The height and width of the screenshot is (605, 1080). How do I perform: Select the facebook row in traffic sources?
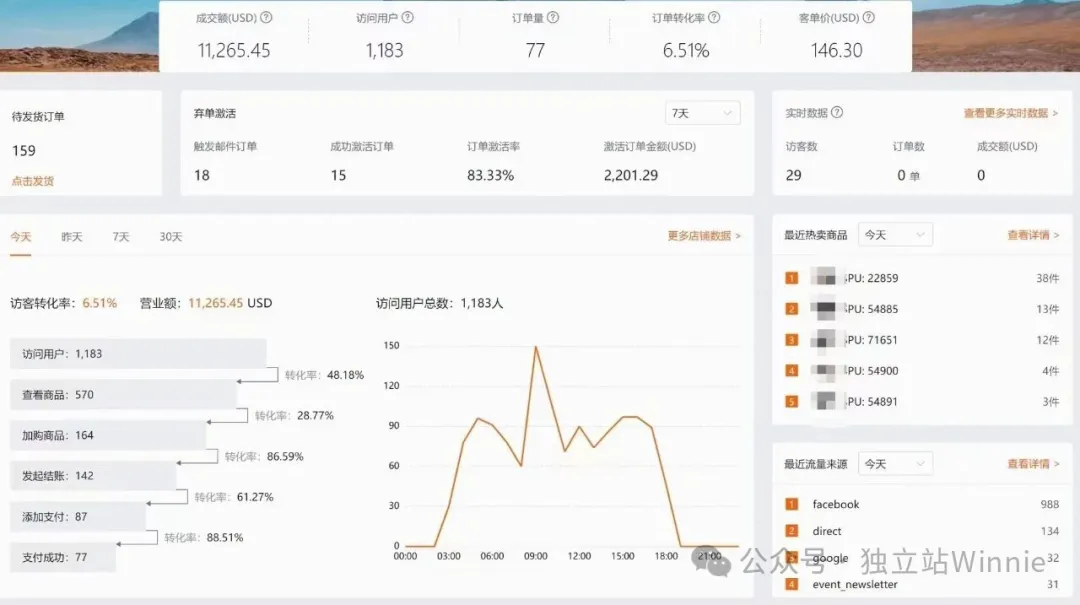click(834, 504)
